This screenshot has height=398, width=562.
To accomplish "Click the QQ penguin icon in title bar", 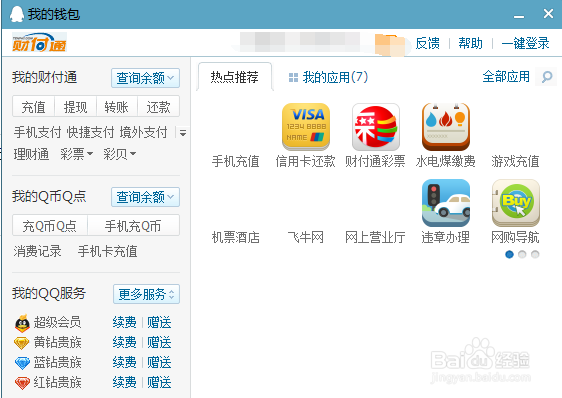I will (16, 14).
